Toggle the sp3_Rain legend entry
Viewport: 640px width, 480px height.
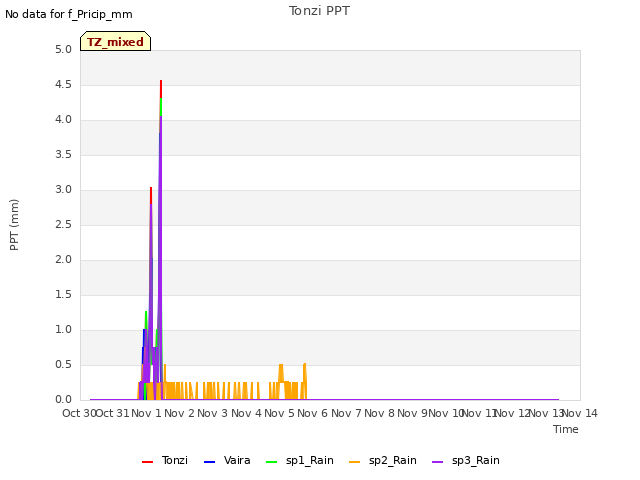(x=466, y=460)
